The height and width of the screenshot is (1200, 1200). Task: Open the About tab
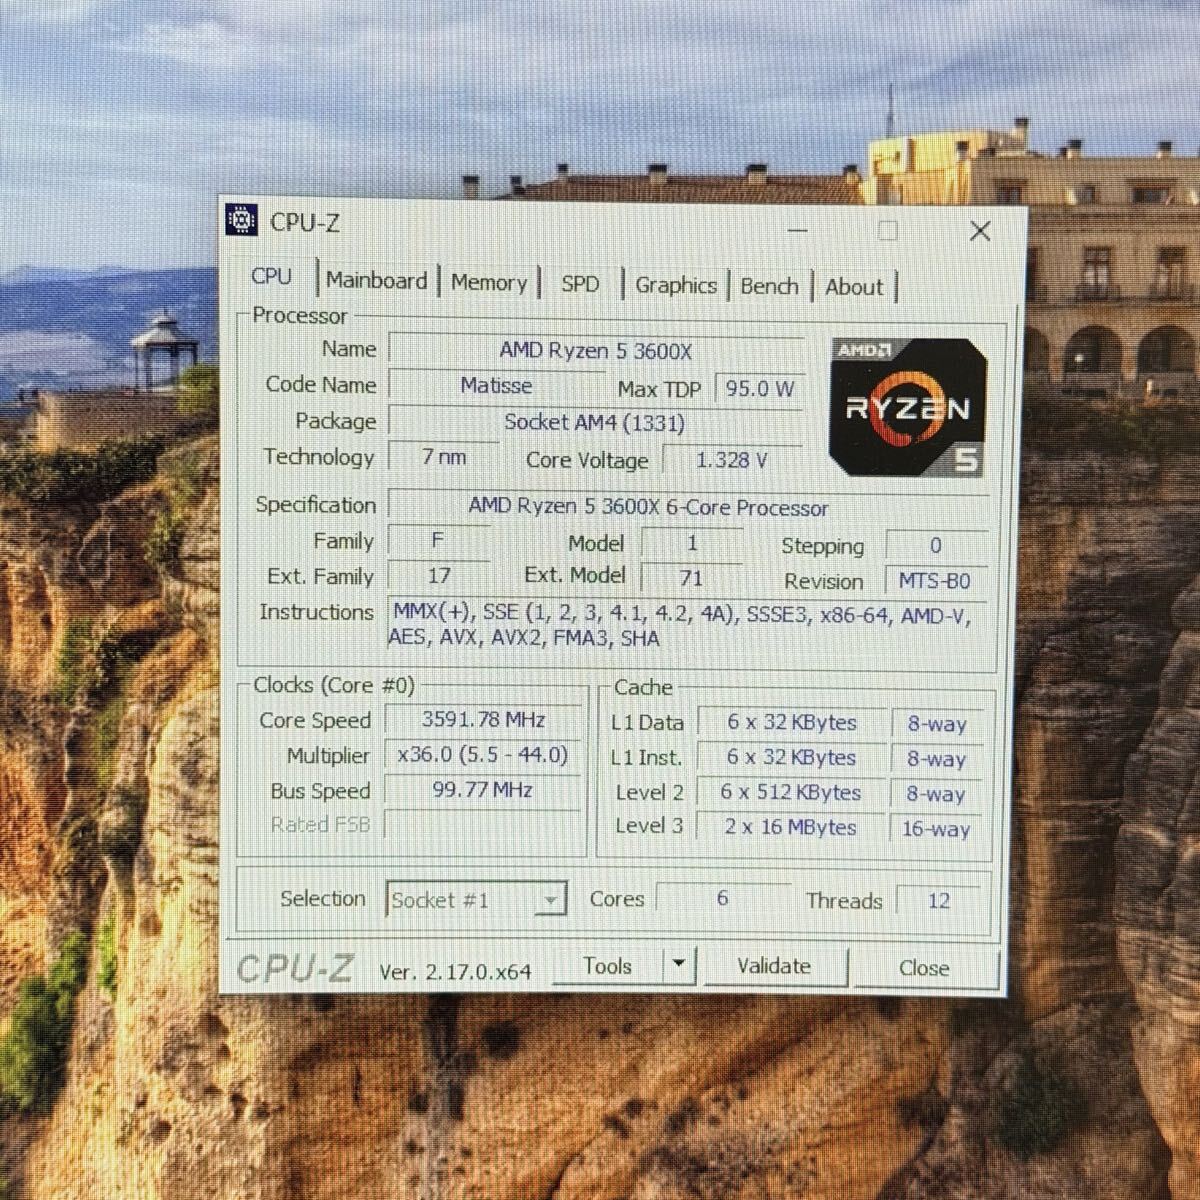[855, 288]
